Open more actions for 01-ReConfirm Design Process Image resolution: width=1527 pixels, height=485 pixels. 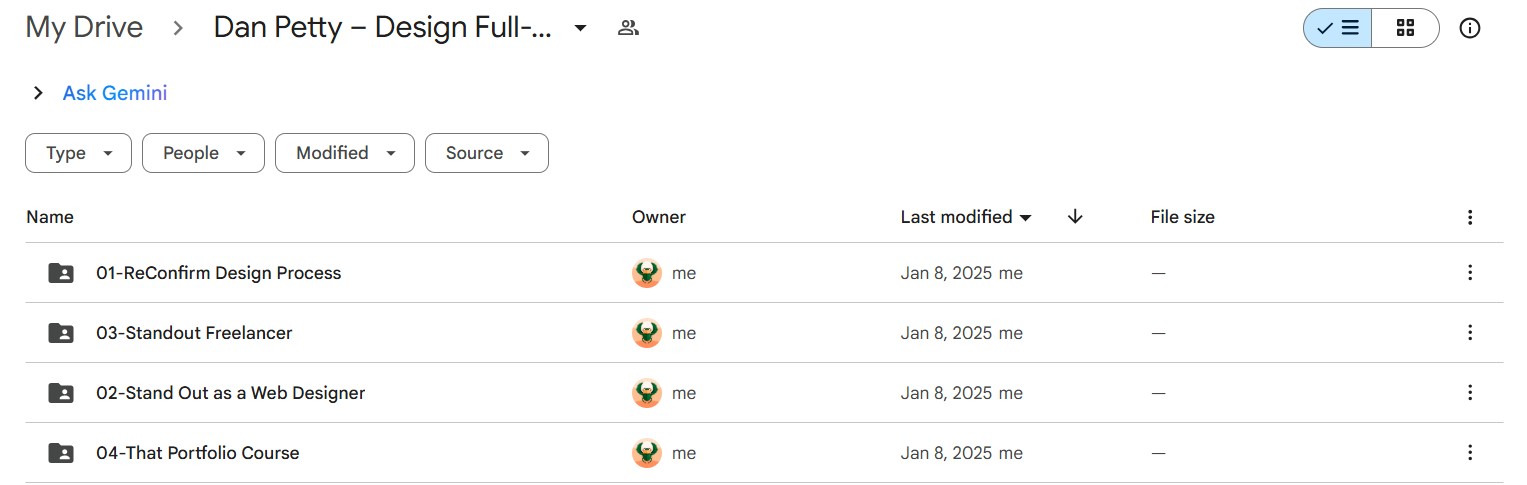point(1470,272)
